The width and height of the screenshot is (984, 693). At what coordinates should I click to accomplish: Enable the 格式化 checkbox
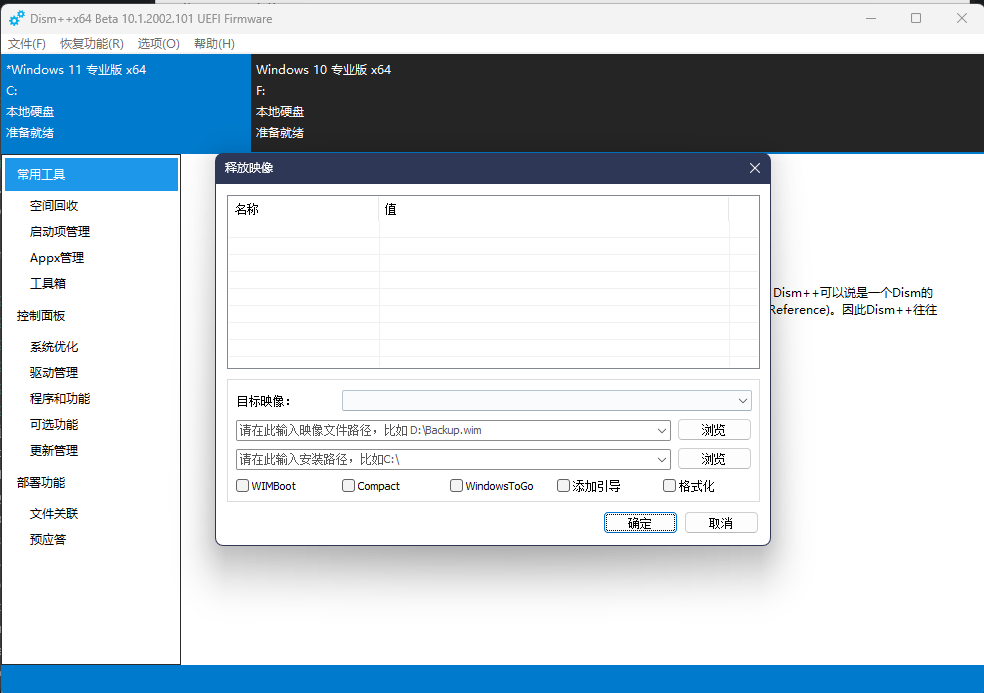(670, 486)
